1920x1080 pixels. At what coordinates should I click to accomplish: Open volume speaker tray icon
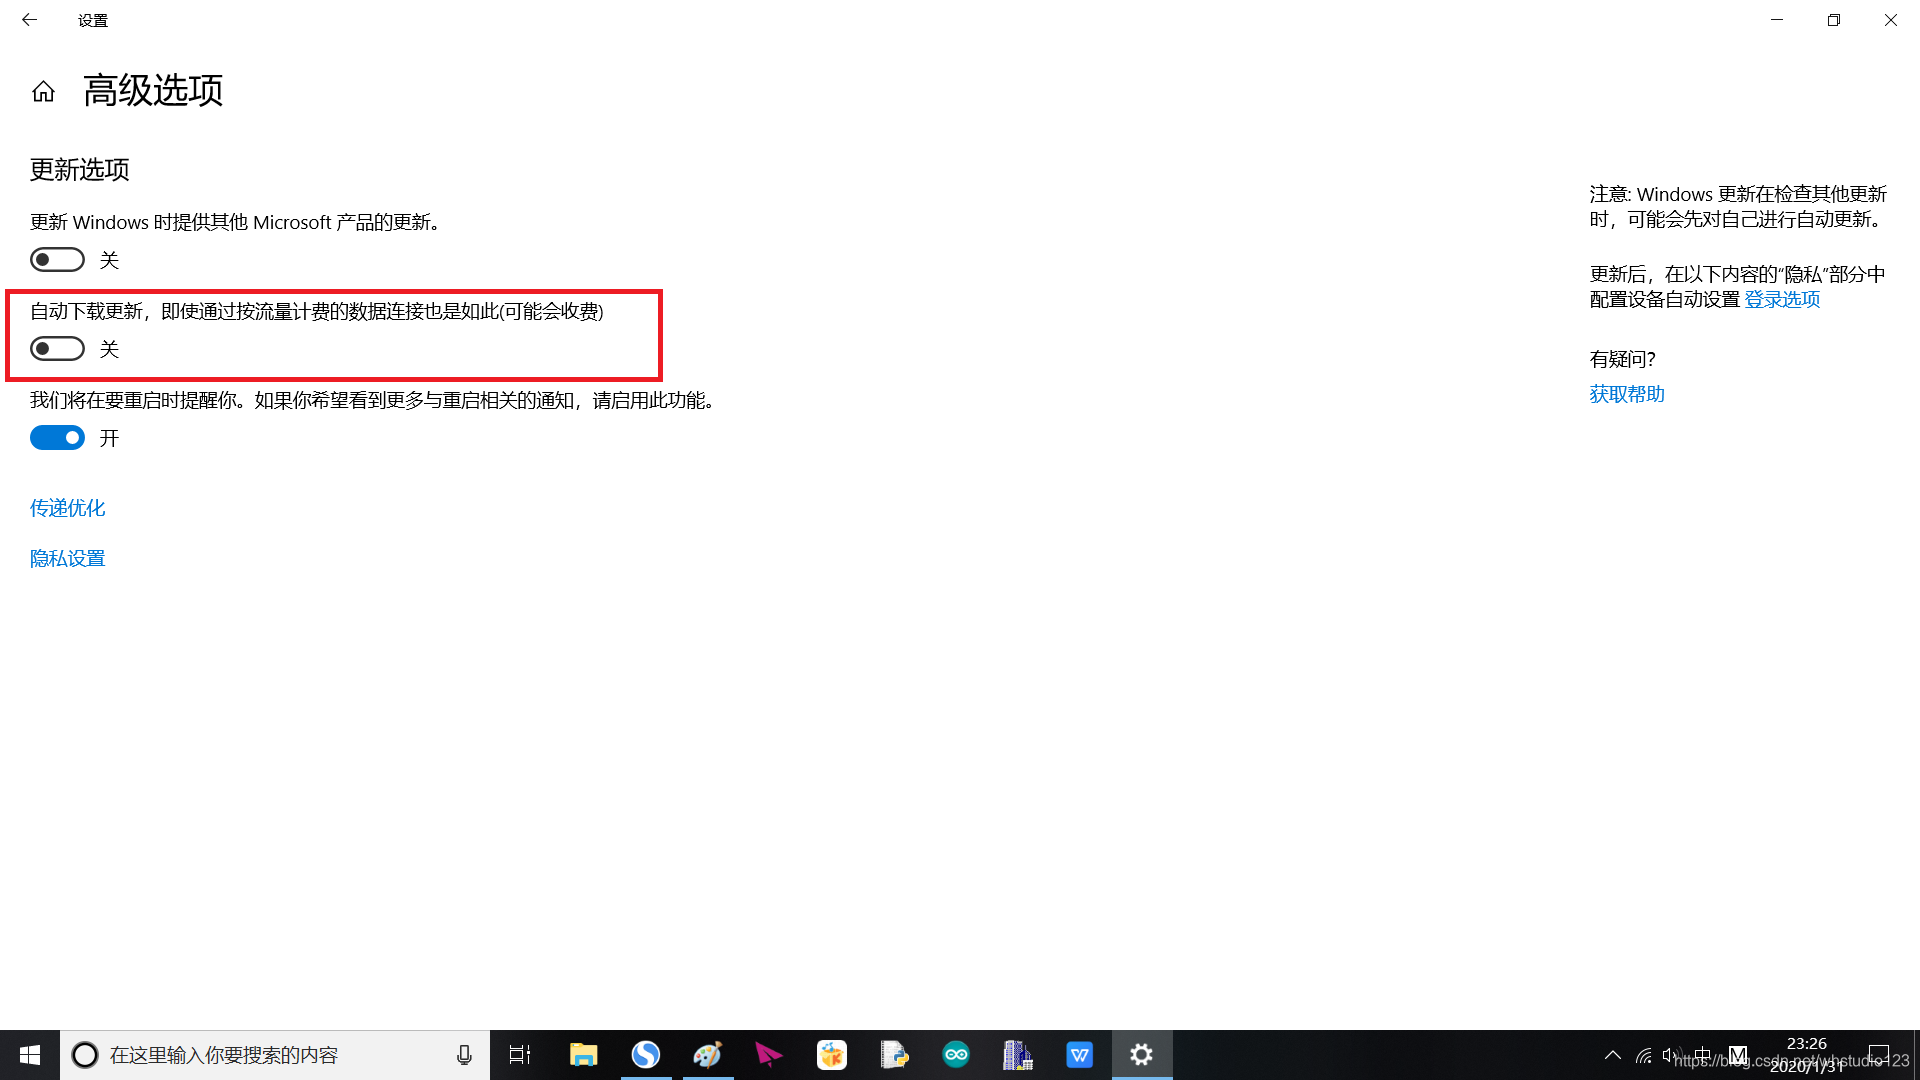tap(1671, 1055)
